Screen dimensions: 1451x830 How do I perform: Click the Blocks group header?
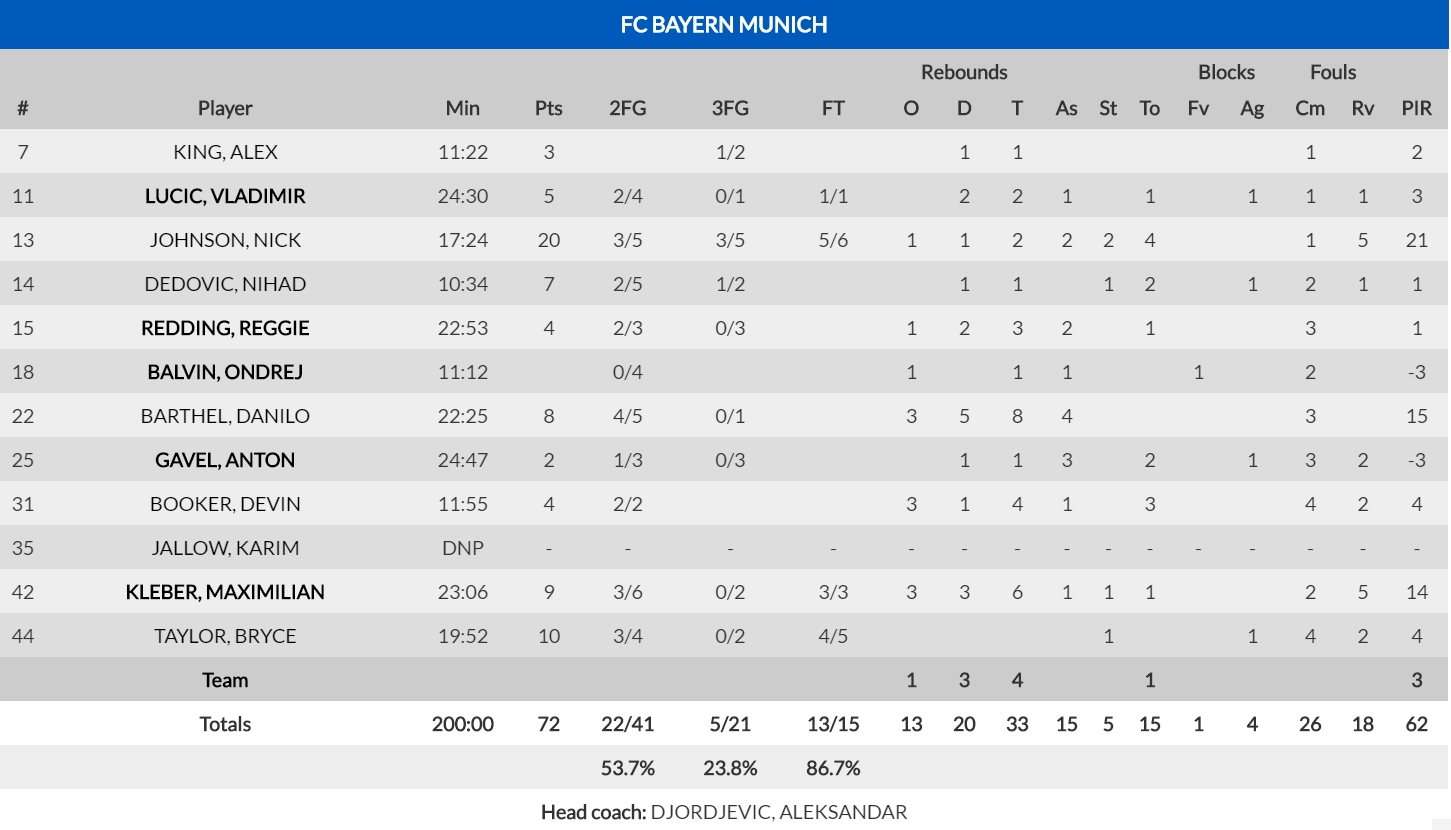point(1226,72)
